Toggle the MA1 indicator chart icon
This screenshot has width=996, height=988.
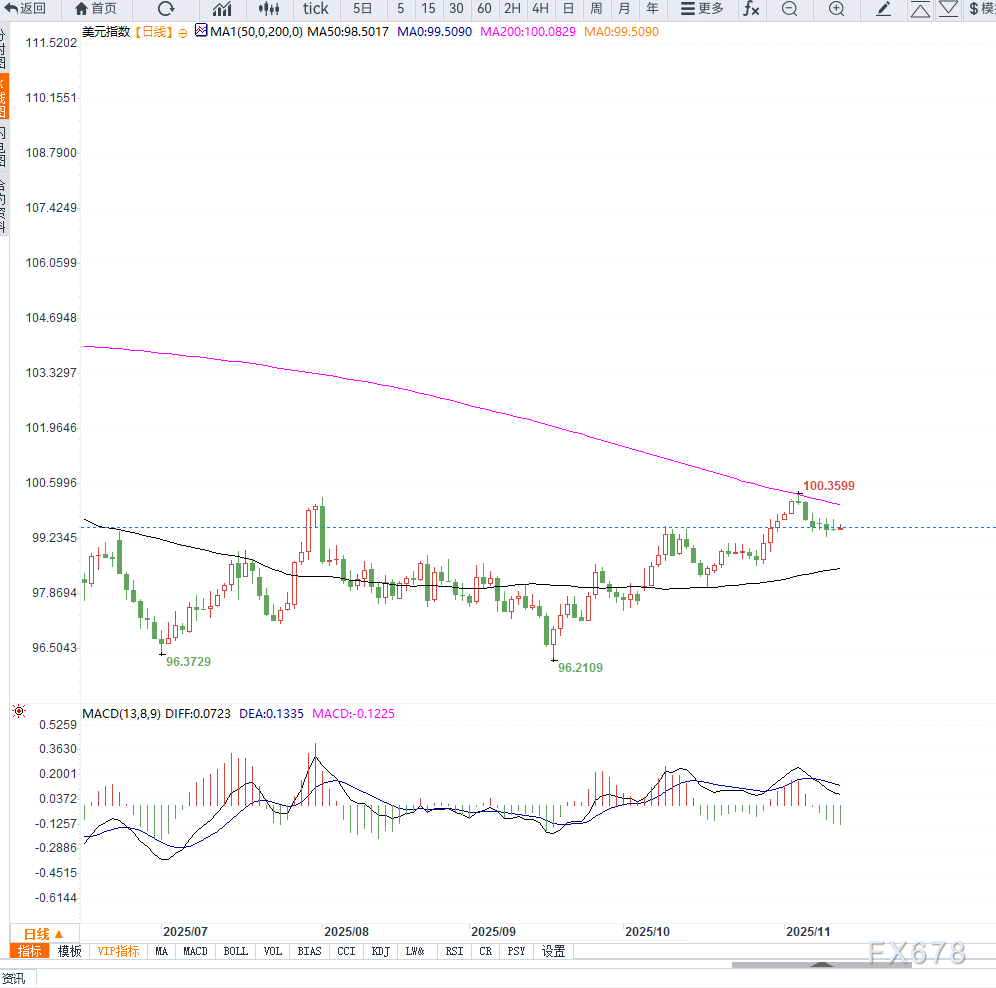[201, 32]
